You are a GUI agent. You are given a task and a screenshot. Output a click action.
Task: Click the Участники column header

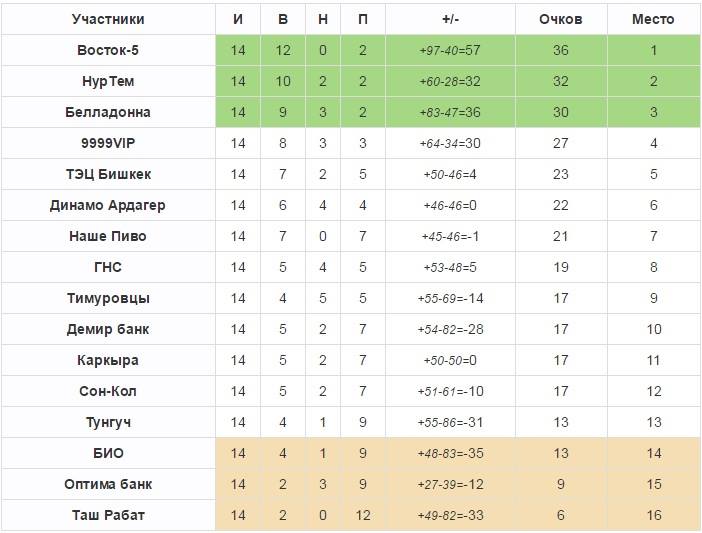click(x=108, y=19)
